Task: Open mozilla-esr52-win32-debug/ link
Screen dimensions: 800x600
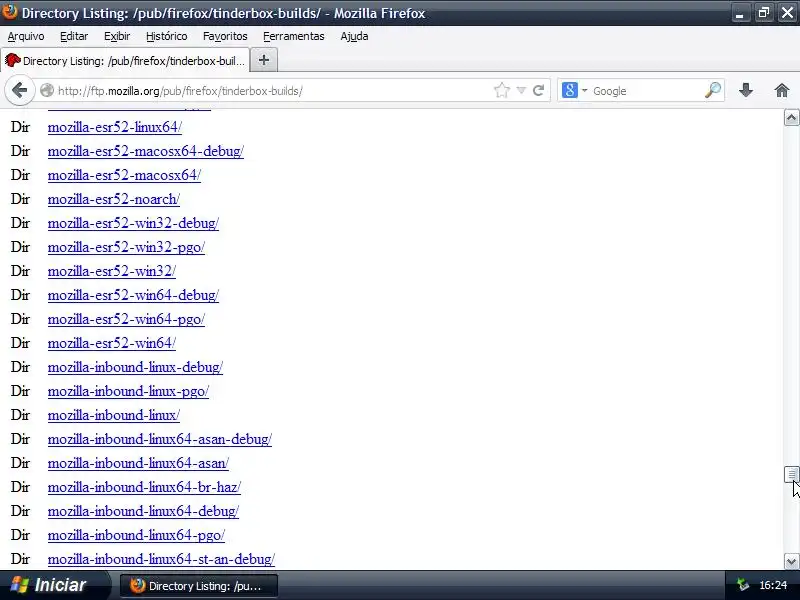Action: 133,223
